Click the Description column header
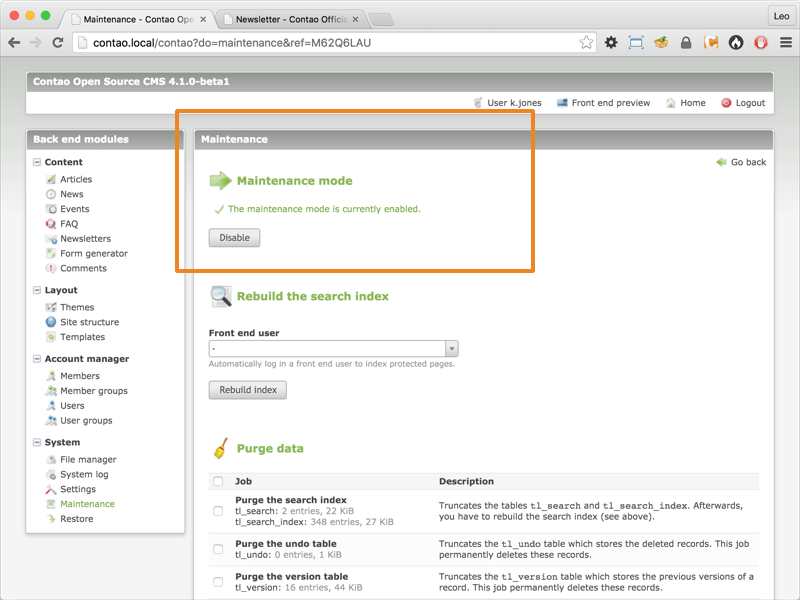The height and width of the screenshot is (600, 800). (x=466, y=481)
